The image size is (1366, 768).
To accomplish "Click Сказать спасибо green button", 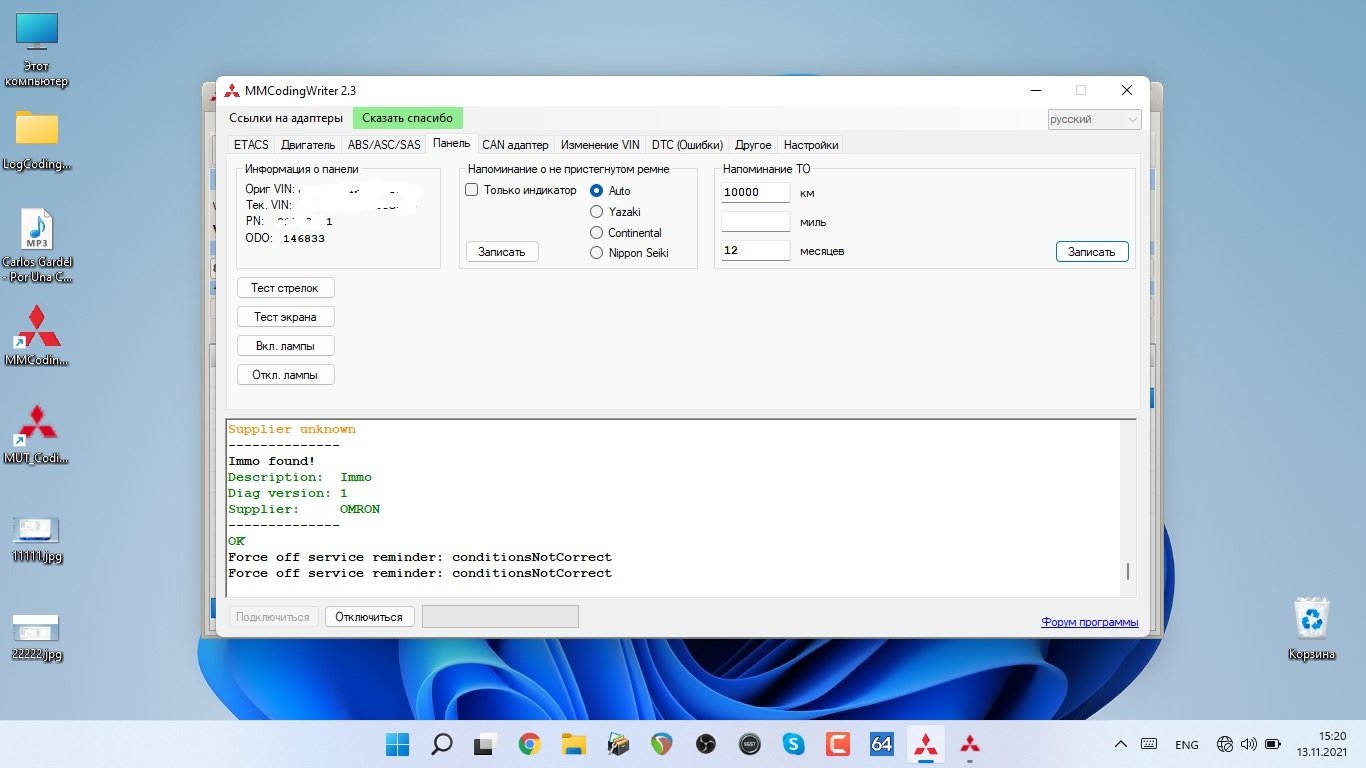I will point(408,118).
